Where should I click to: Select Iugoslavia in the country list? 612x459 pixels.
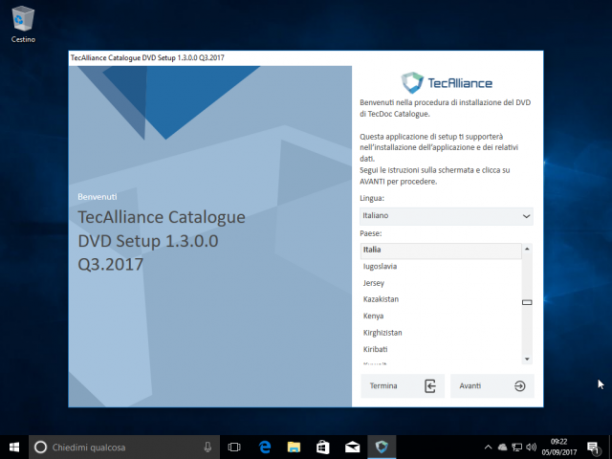pos(441,267)
